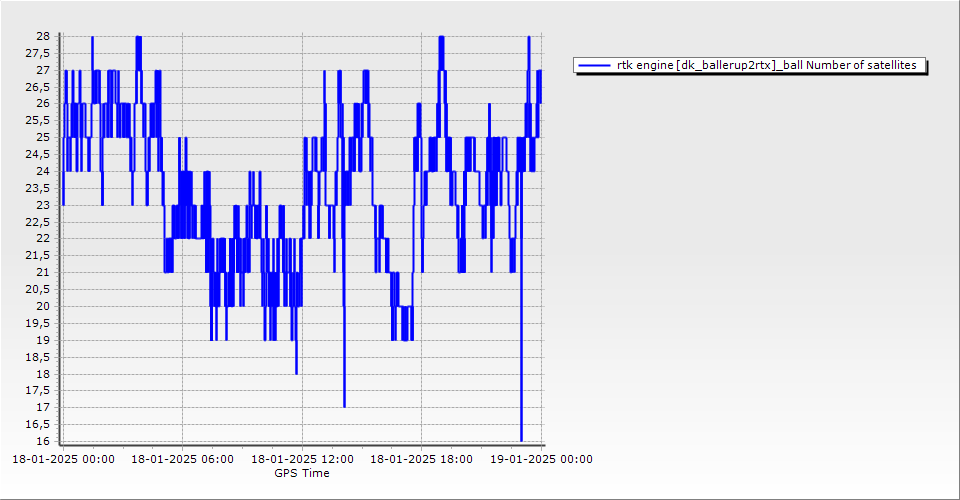960x500 pixels.
Task: Select the 18-01-2025 12:00 time label
Action: click(301, 460)
